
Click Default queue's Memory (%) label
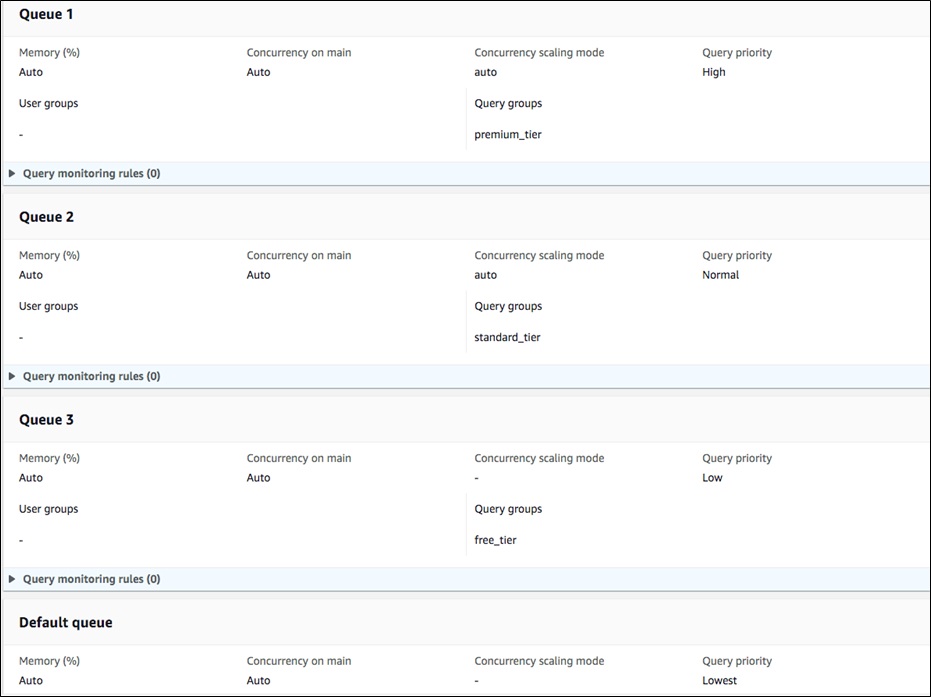pyautogui.click(x=49, y=661)
